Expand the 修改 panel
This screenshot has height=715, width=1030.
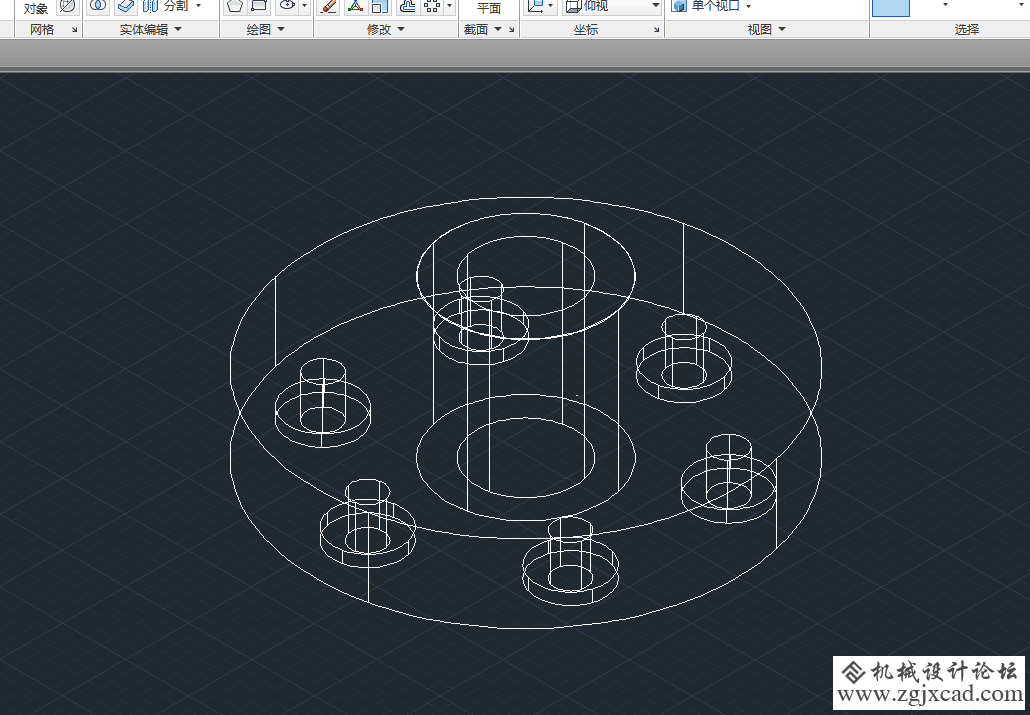point(386,30)
